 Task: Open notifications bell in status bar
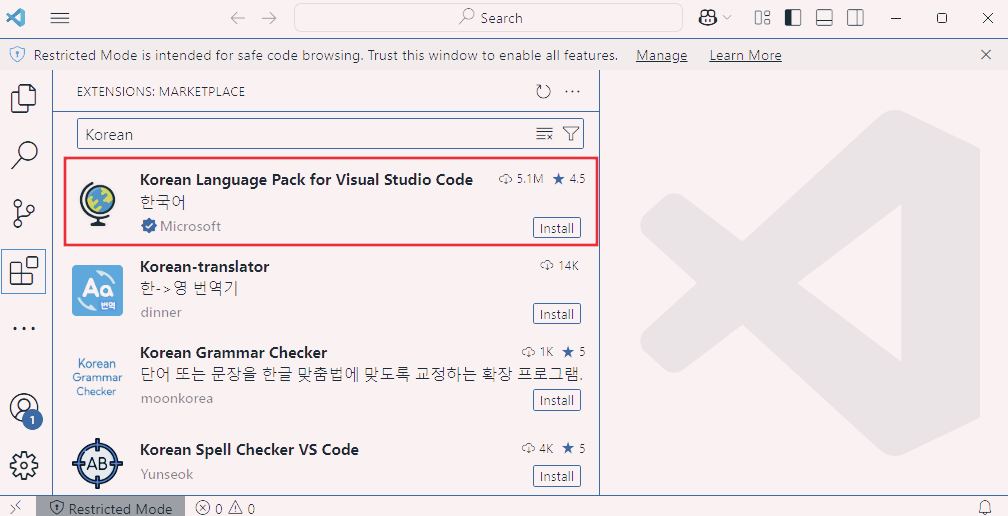click(984, 508)
